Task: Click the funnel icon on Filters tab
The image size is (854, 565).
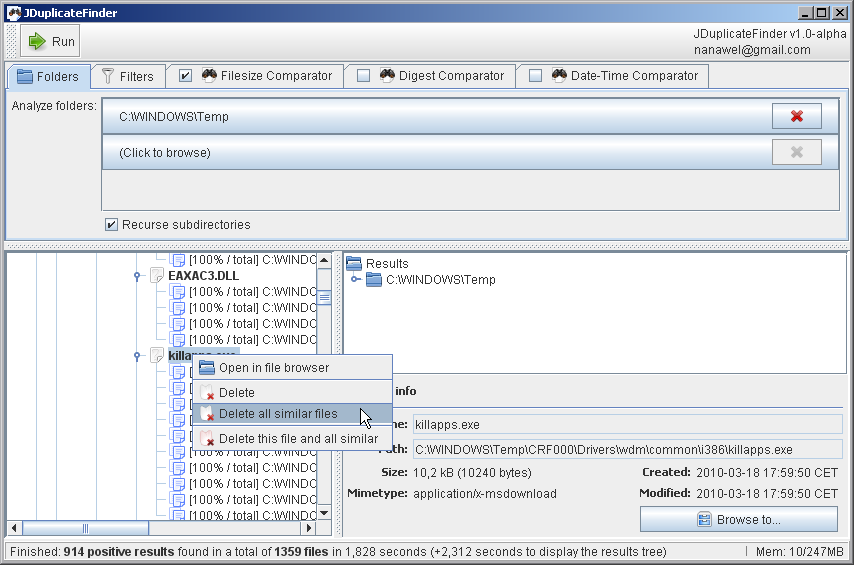Action: point(108,76)
